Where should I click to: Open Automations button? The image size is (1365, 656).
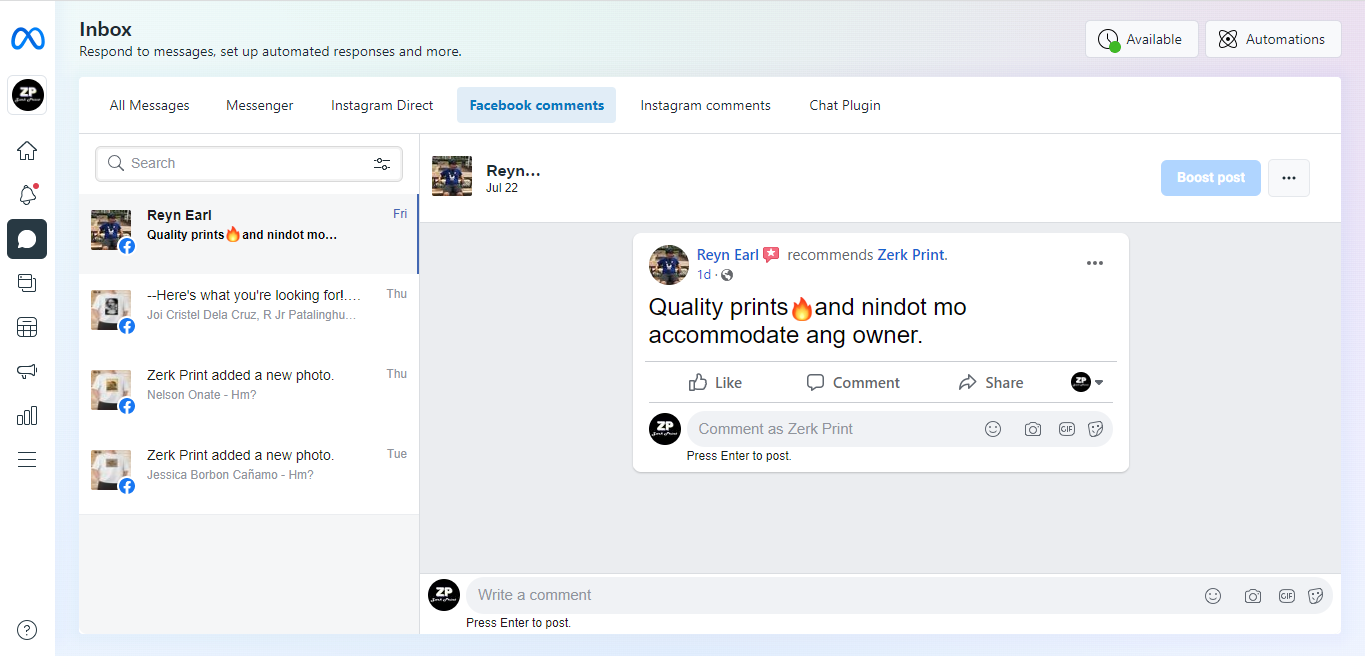[x=1273, y=39]
